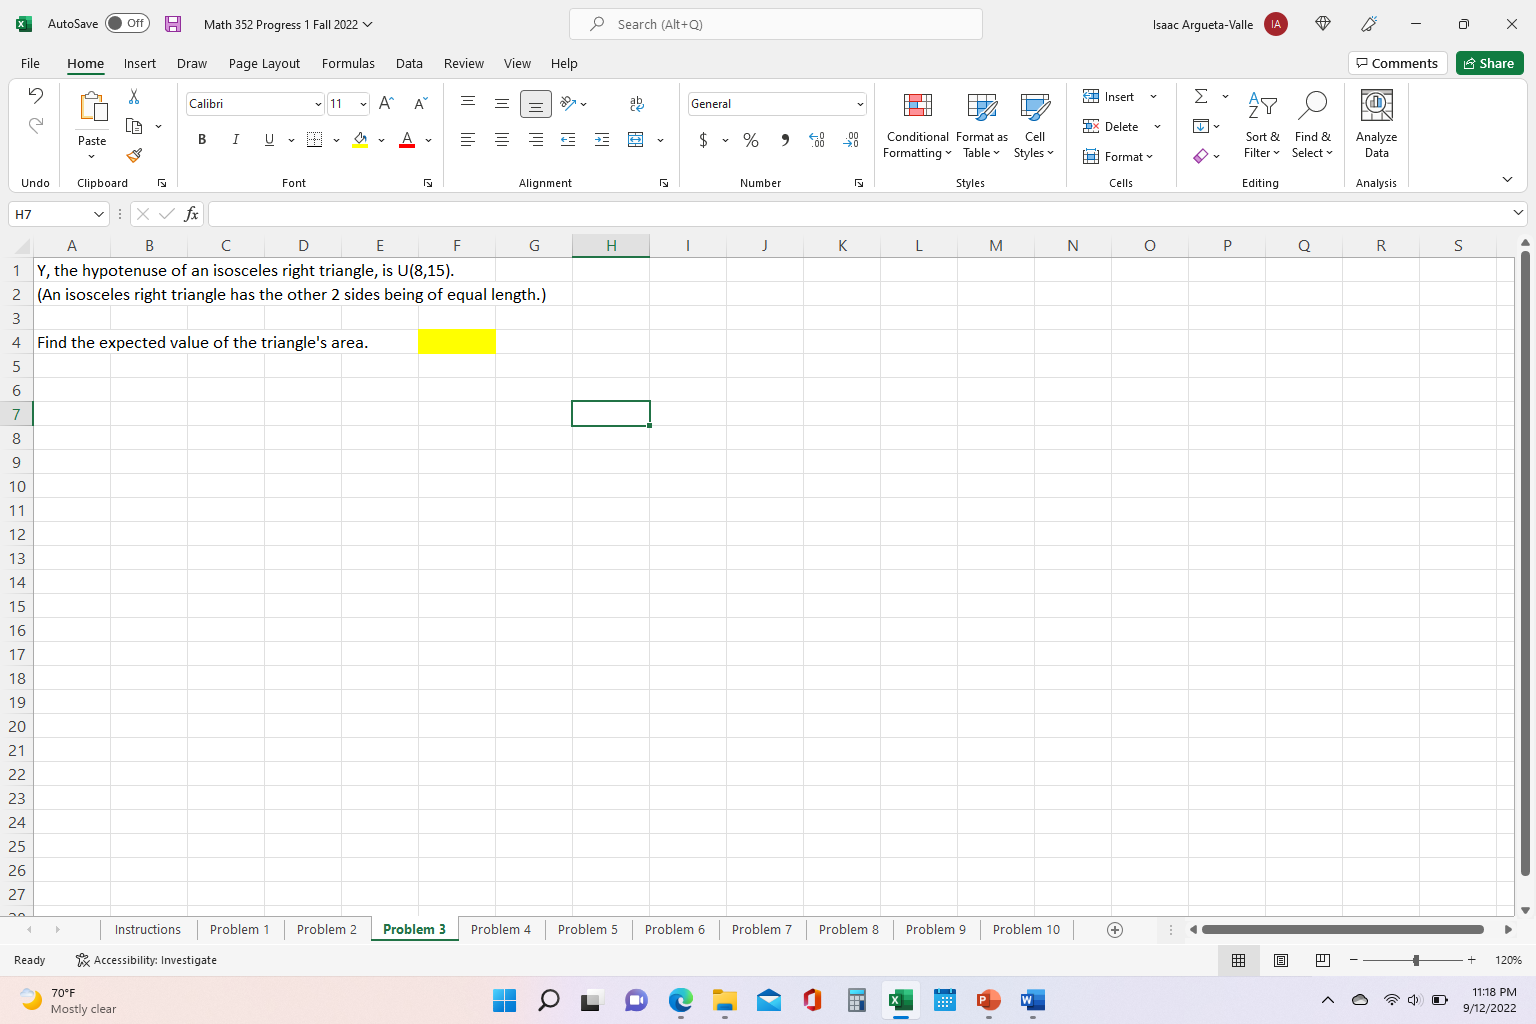Click the Percent Style icon
This screenshot has height=1024, width=1536.
pos(751,140)
